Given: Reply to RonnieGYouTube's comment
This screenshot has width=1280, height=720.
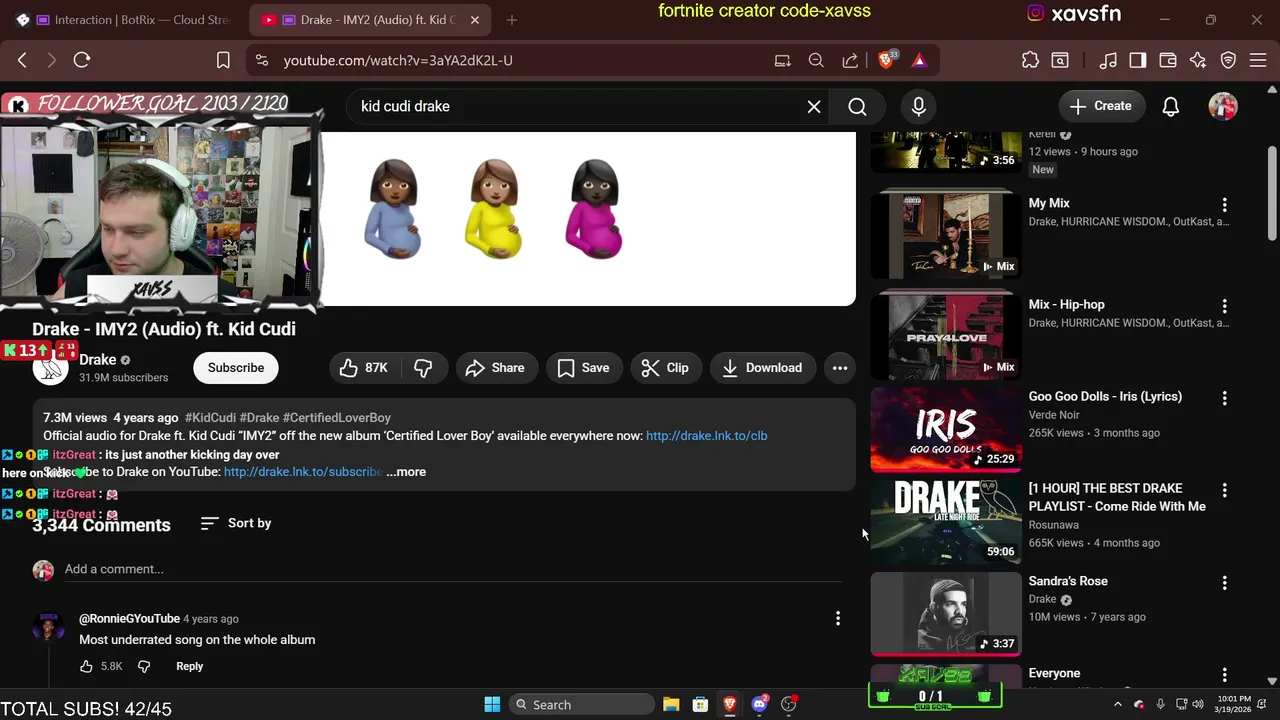Looking at the screenshot, I should pos(189,666).
